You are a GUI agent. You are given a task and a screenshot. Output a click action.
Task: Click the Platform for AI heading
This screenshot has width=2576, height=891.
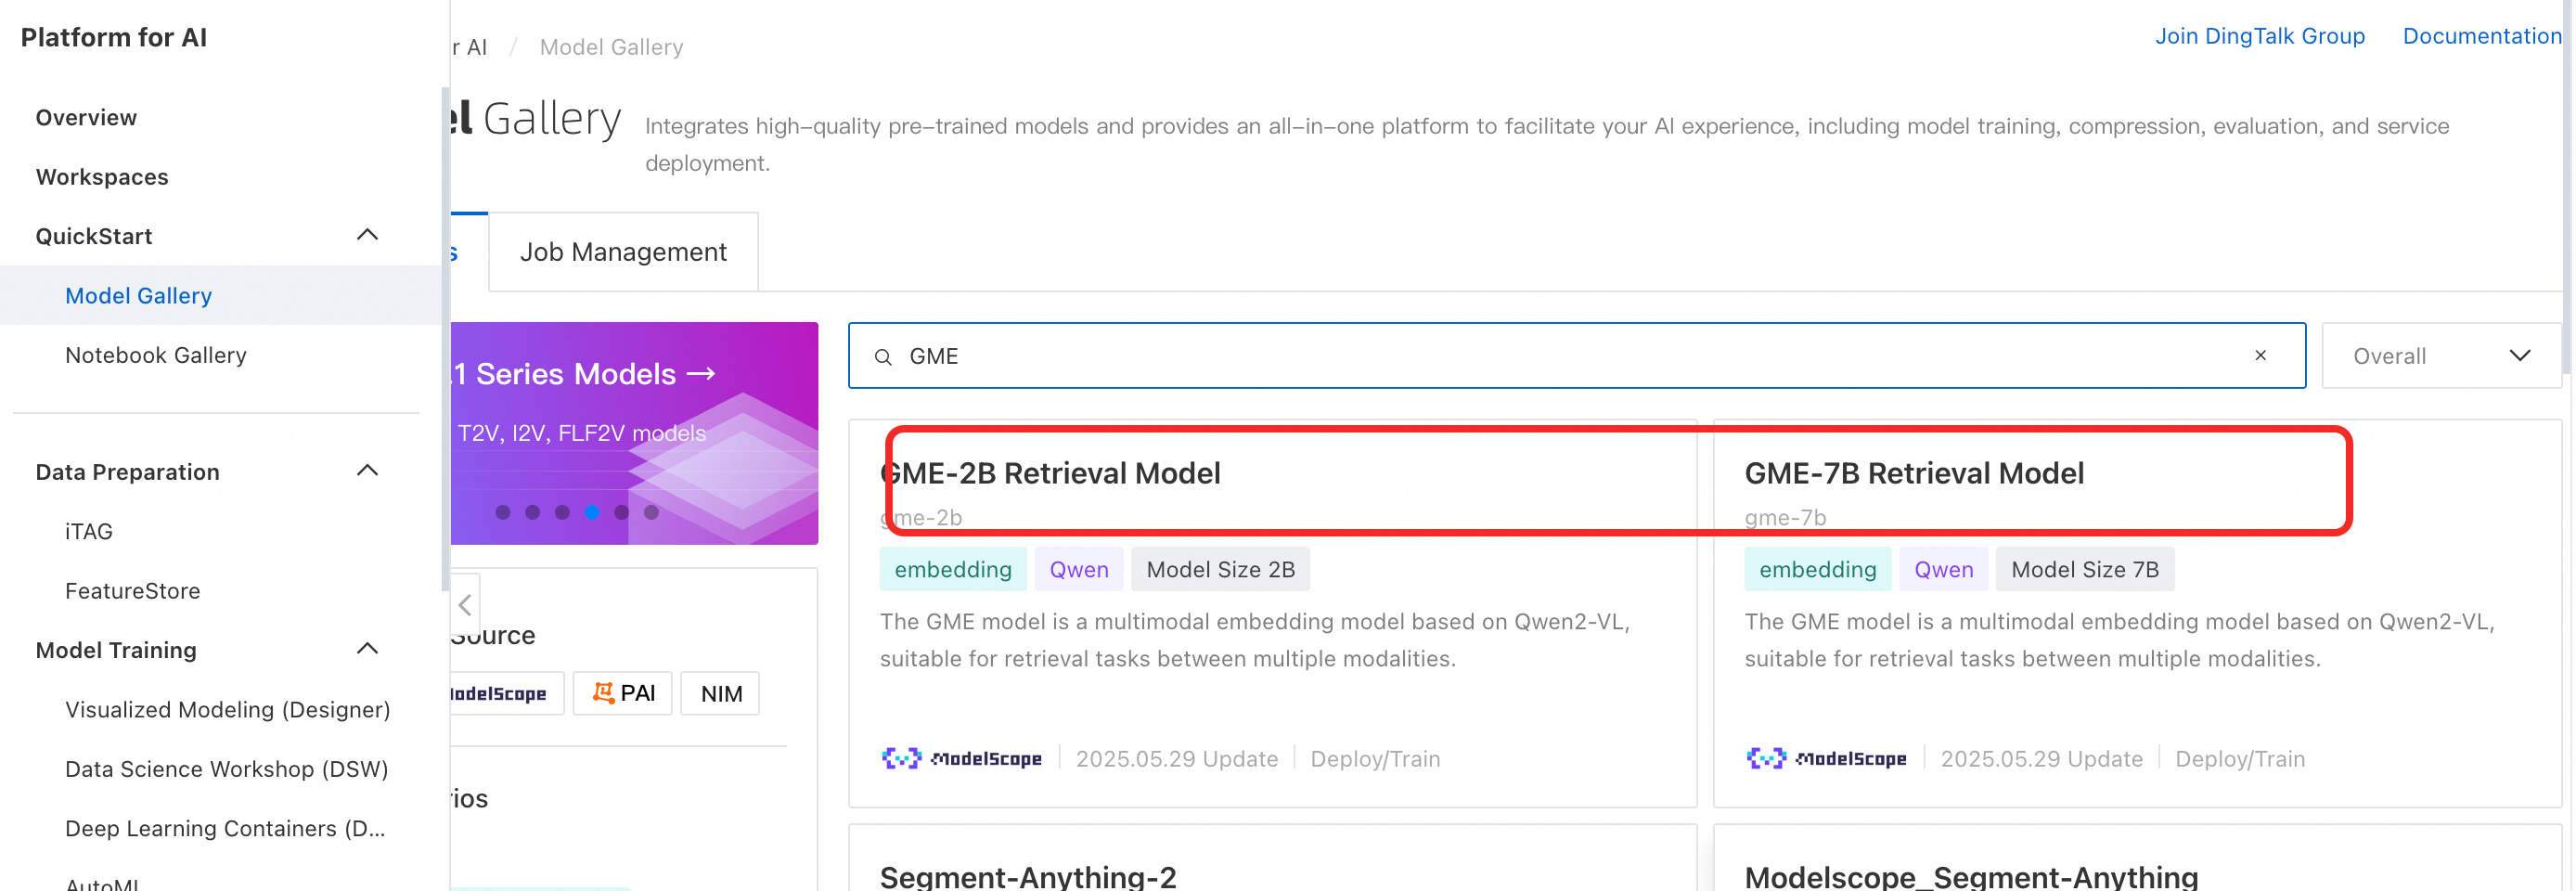click(114, 38)
